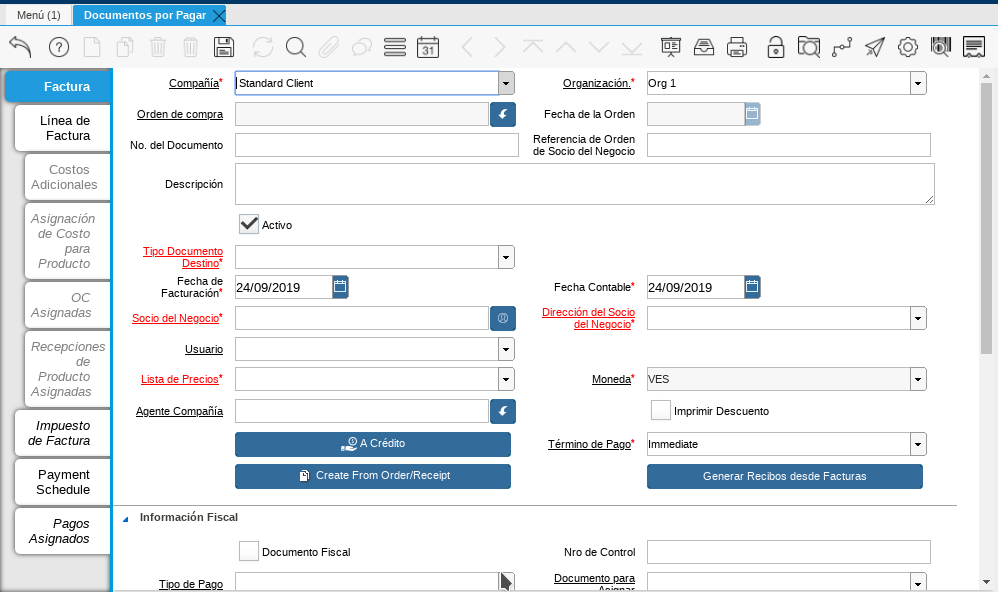Screen dimensions: 998x592
Task: Open the process gear icon in toolbar
Action: [908, 47]
